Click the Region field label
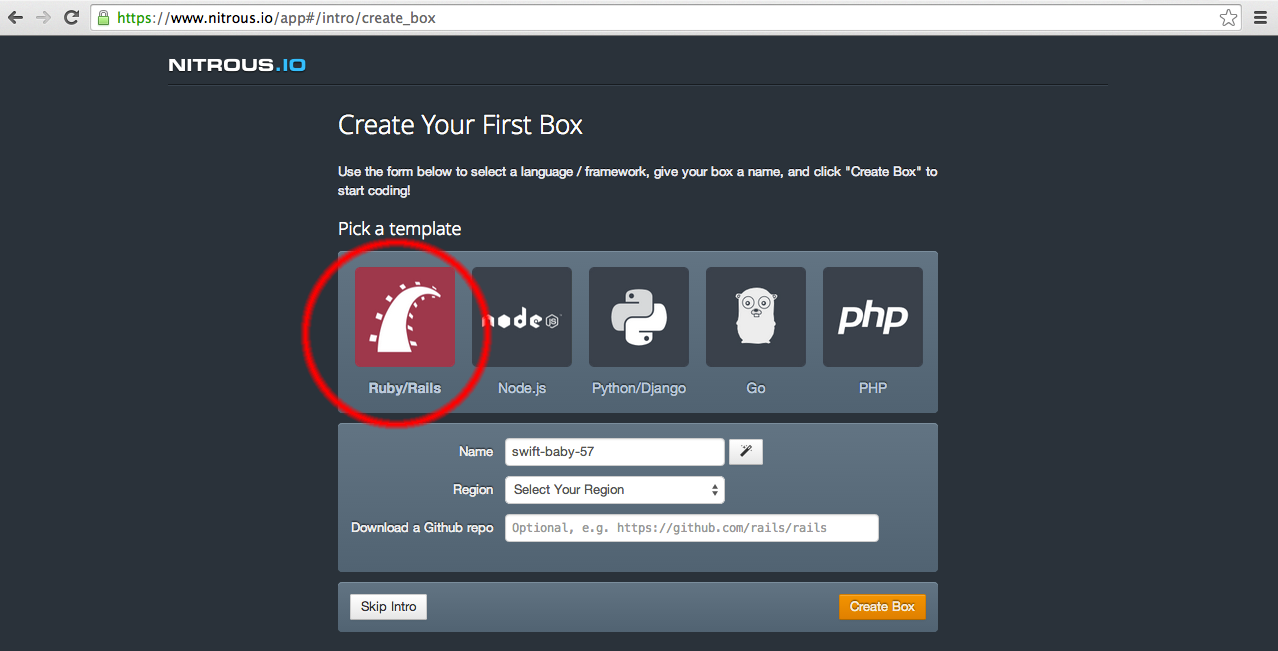This screenshot has width=1278, height=651. point(473,490)
